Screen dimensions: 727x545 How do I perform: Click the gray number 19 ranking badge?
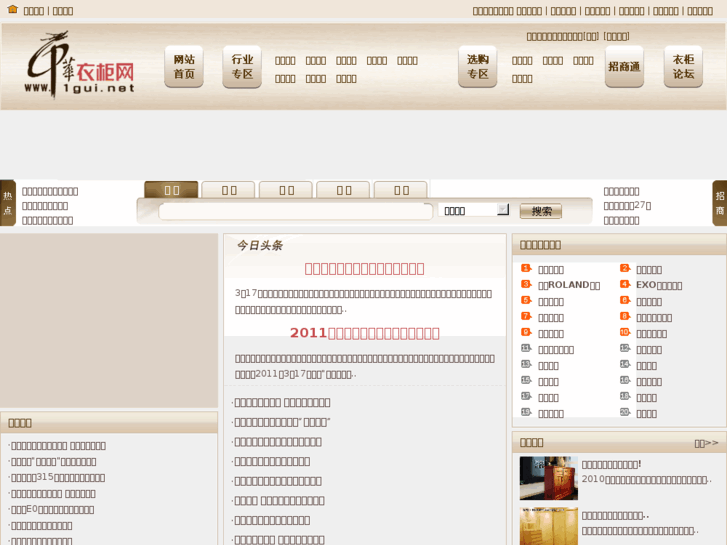[526, 412]
